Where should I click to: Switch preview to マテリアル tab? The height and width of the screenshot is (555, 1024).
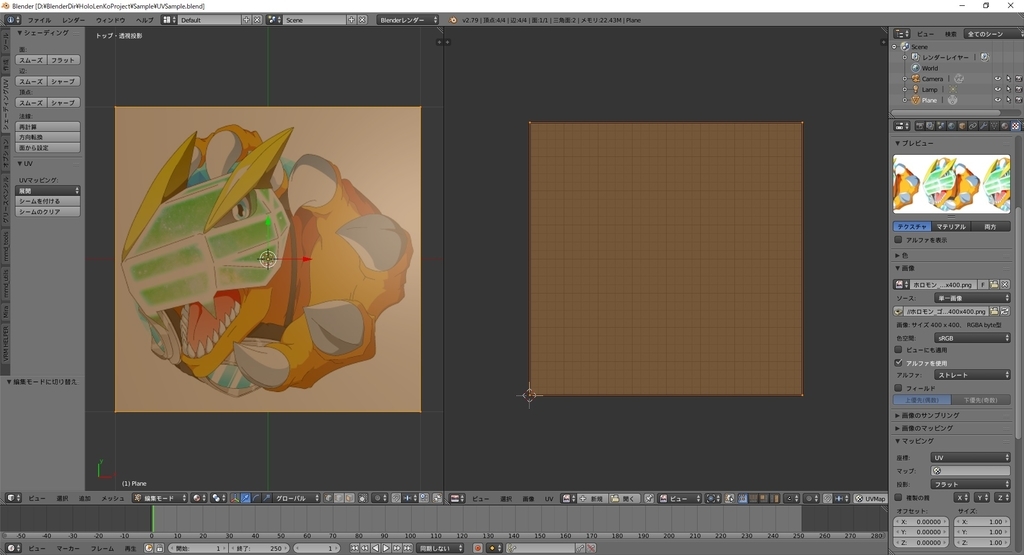[950, 227]
